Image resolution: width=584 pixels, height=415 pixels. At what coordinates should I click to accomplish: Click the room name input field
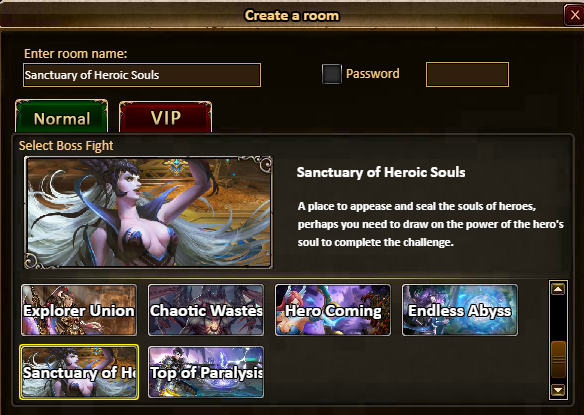pyautogui.click(x=142, y=75)
